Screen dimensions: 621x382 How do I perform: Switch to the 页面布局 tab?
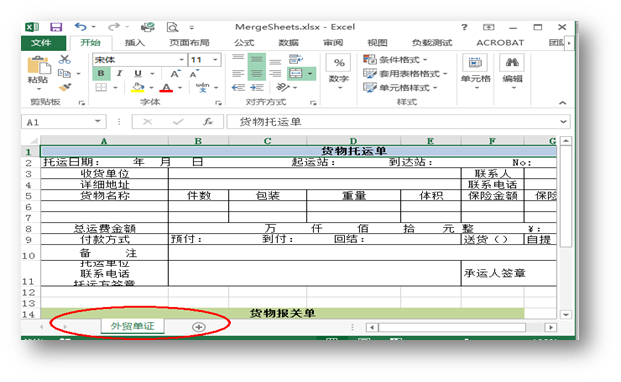coord(189,42)
